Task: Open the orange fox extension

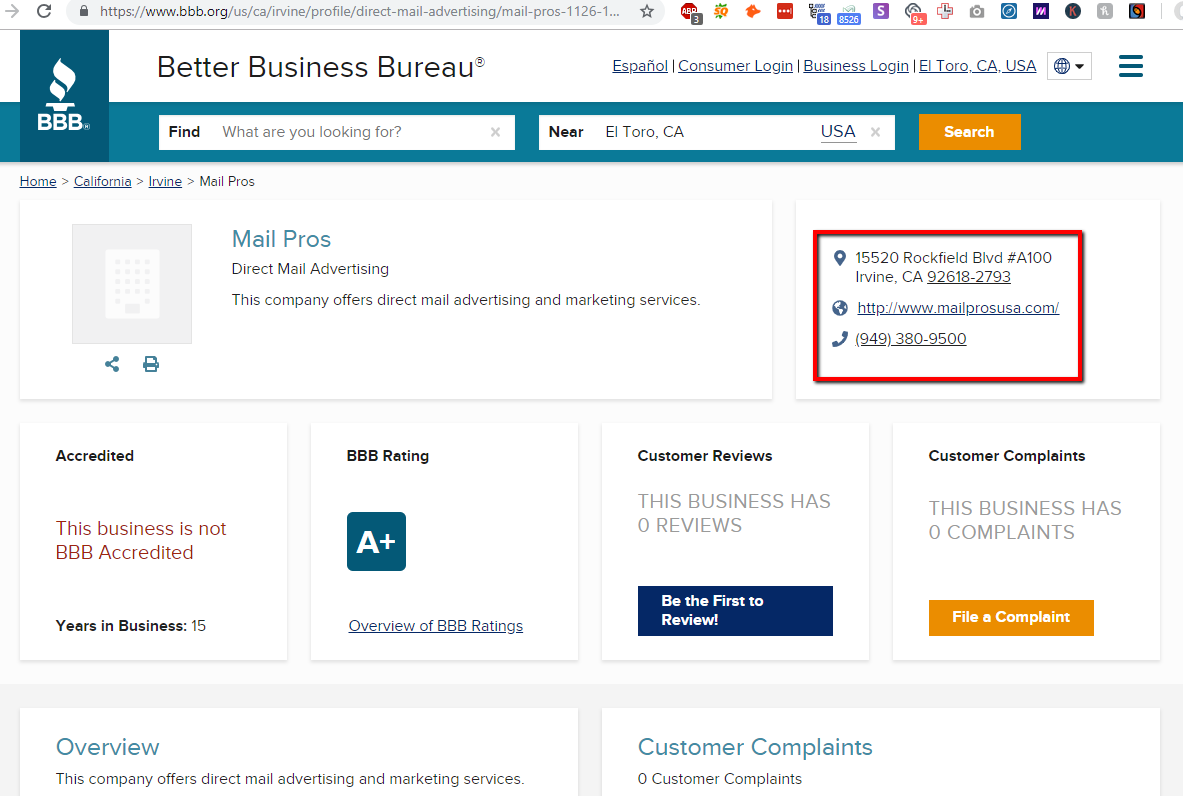Action: (x=753, y=11)
